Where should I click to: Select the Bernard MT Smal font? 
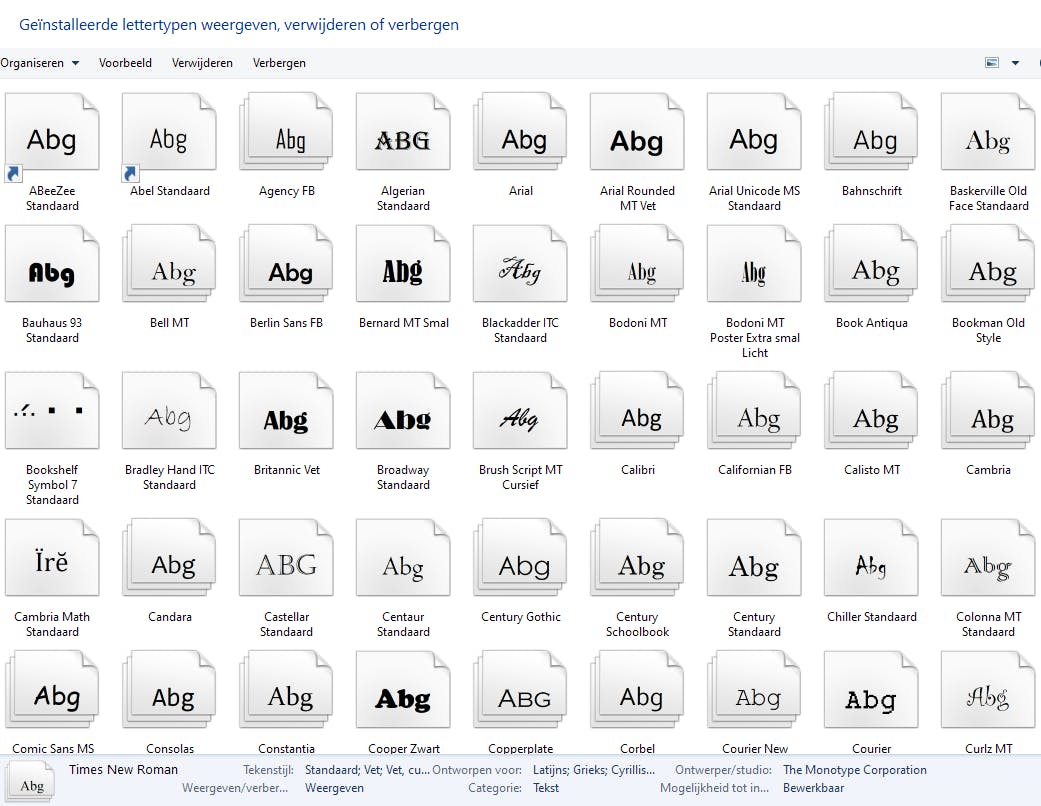403,264
